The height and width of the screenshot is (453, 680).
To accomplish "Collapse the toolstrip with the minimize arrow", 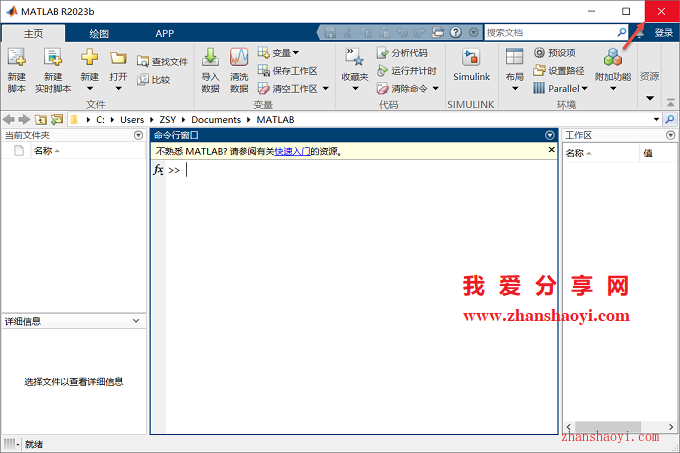I will tap(670, 103).
